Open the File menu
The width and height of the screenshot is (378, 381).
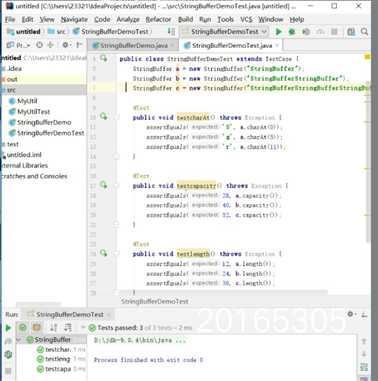[x=10, y=19]
